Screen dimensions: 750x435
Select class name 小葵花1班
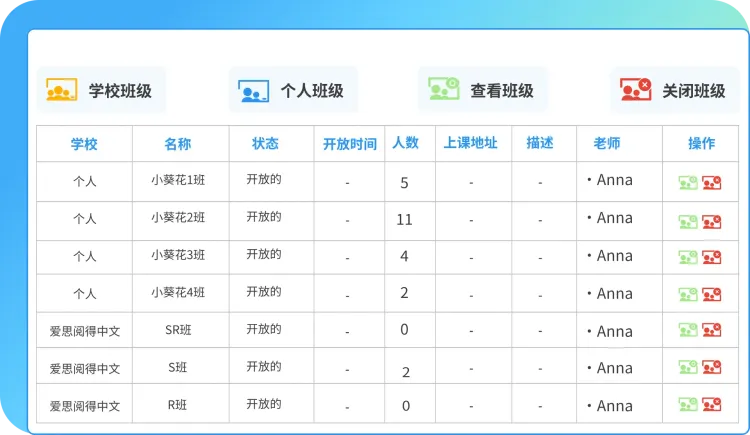tap(178, 180)
